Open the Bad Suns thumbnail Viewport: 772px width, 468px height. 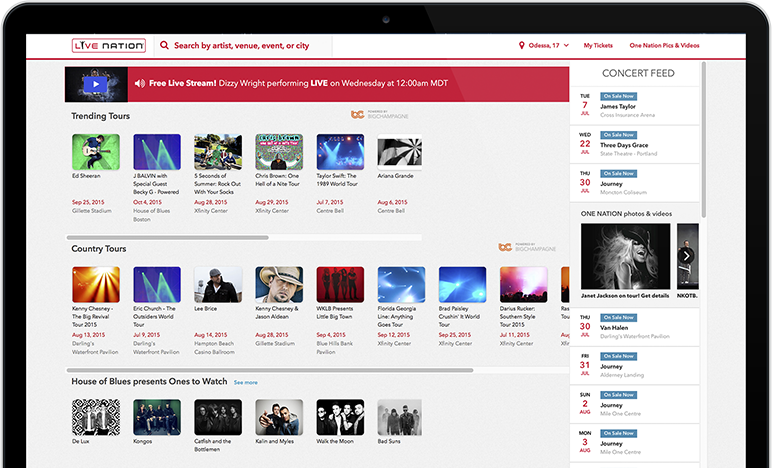tap(400, 417)
